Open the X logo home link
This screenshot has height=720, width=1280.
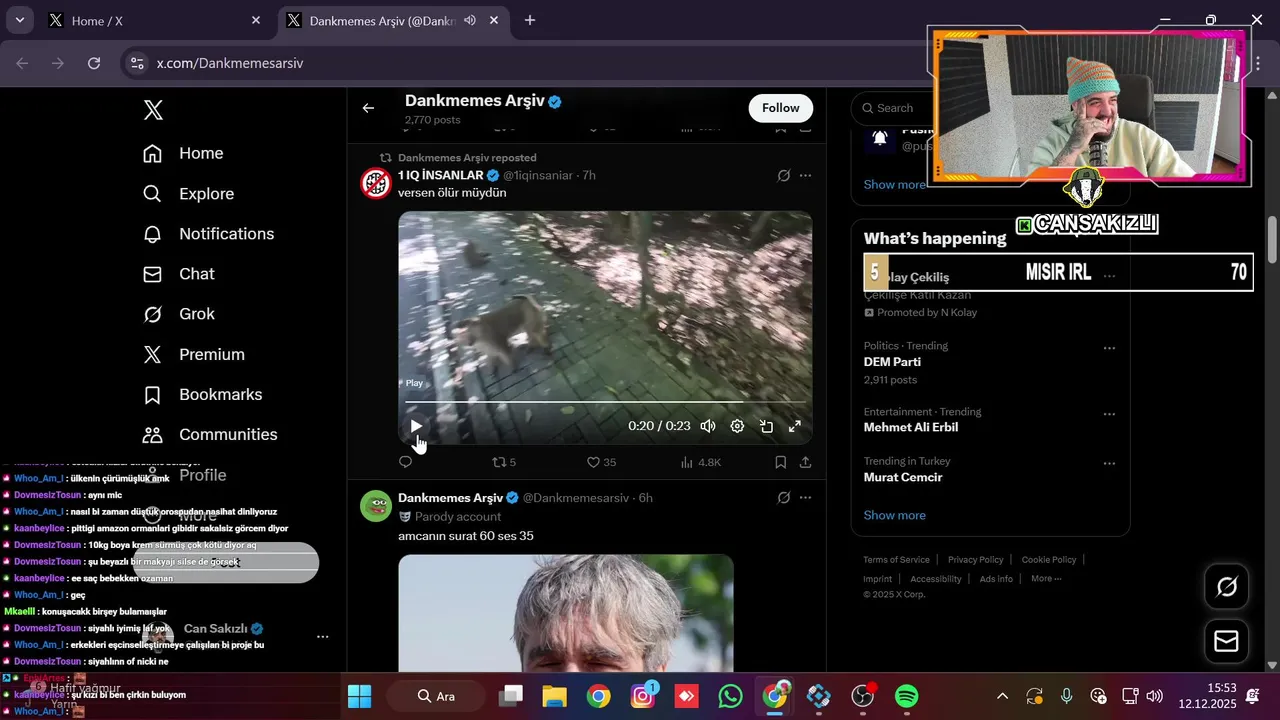click(153, 110)
